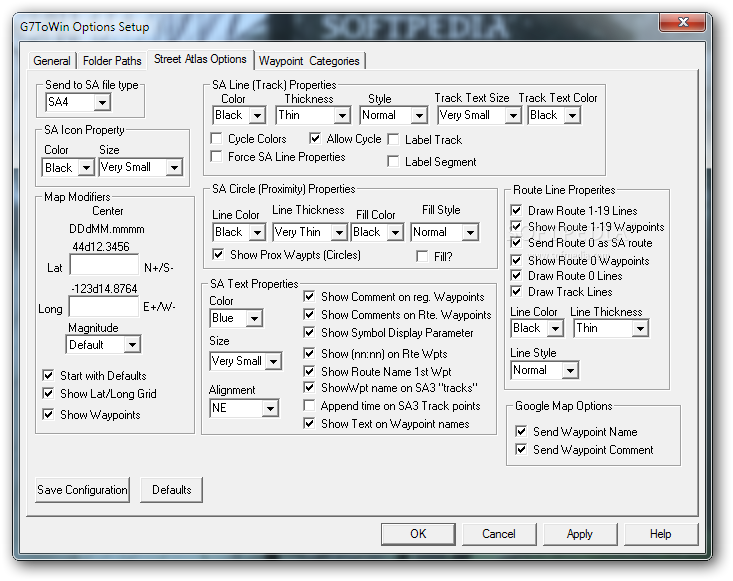The image size is (733, 581).
Task: Open Track Text Size dropdown
Action: [x=479, y=115]
